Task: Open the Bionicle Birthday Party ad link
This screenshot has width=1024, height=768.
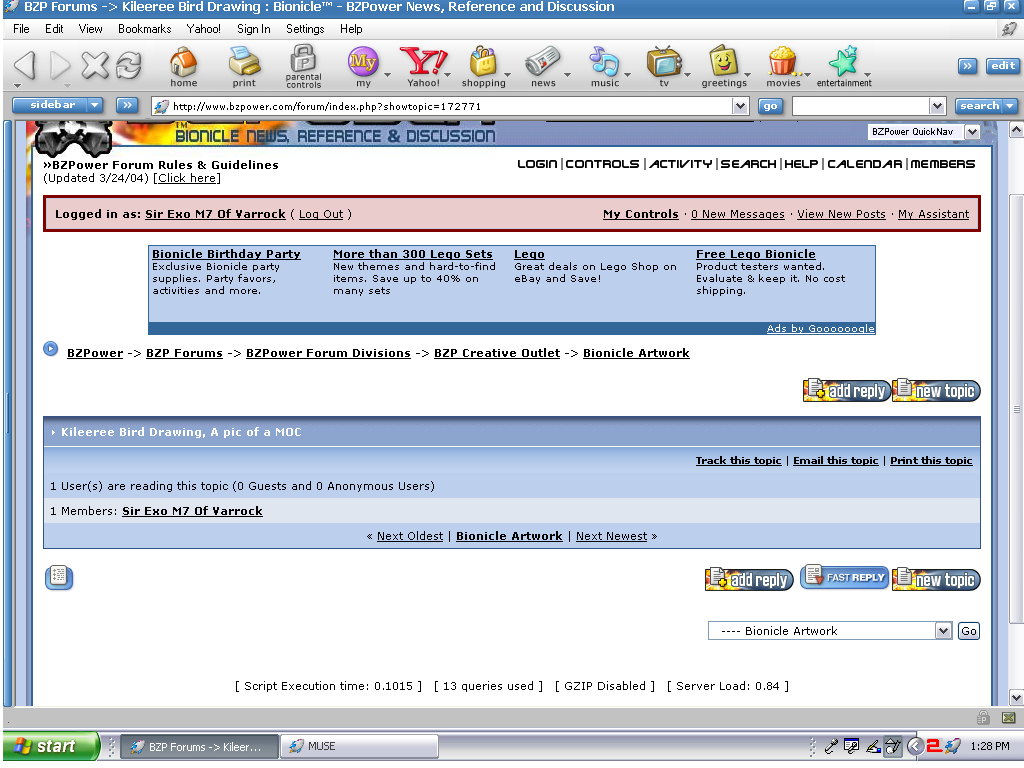Action: click(x=226, y=254)
